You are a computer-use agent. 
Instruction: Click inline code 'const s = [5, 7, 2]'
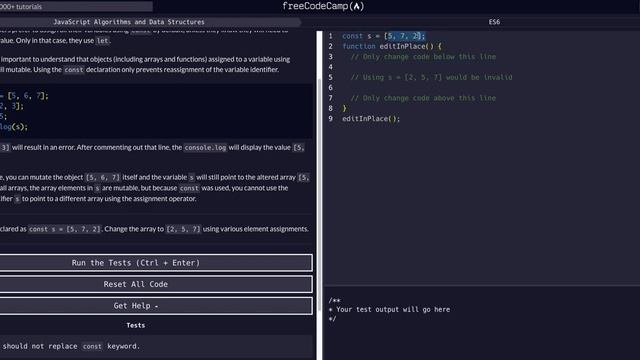point(64,229)
